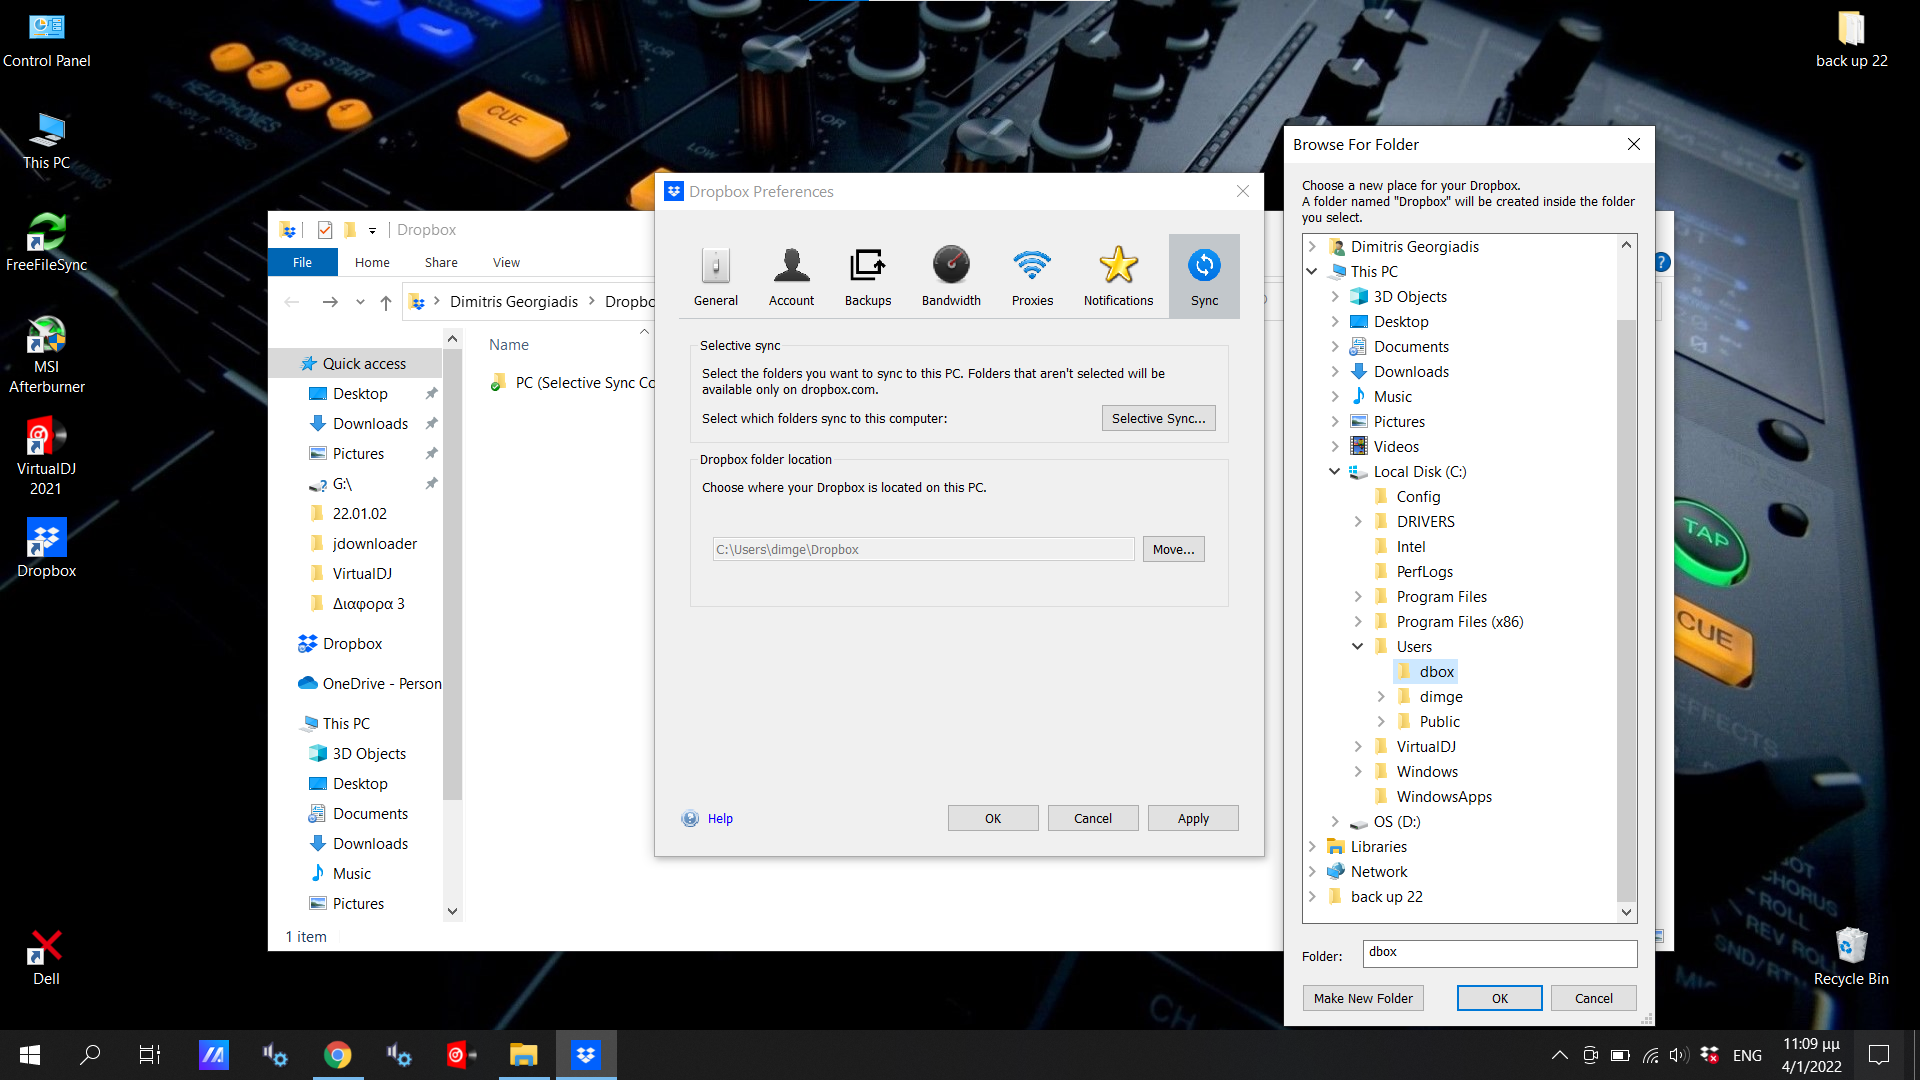
Task: Open File Explorer from the taskbar
Action: click(x=523, y=1055)
